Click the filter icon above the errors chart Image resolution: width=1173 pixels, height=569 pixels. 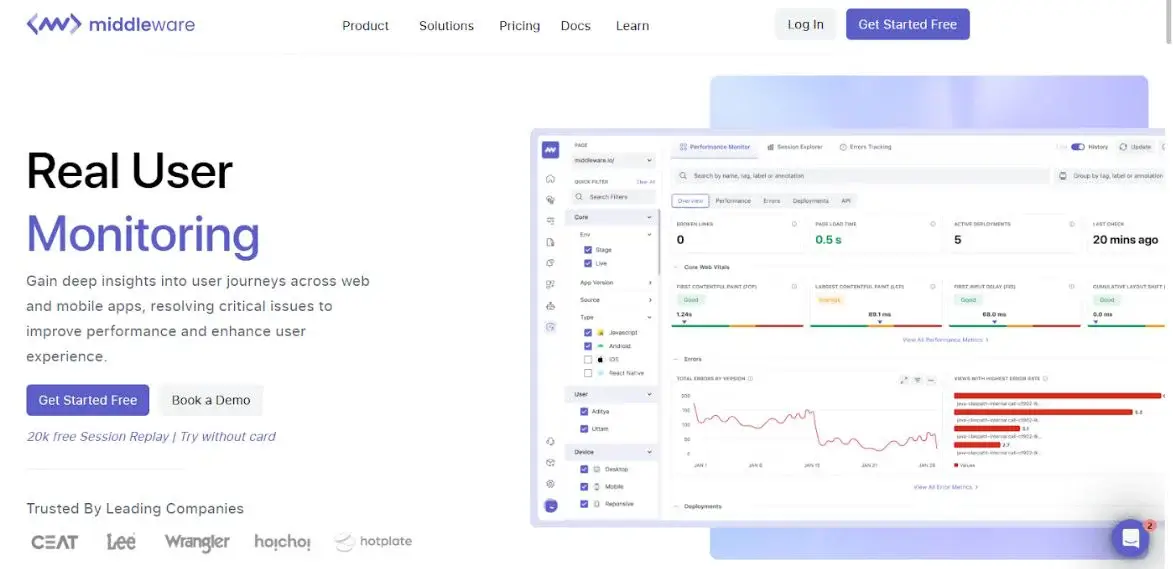(918, 381)
